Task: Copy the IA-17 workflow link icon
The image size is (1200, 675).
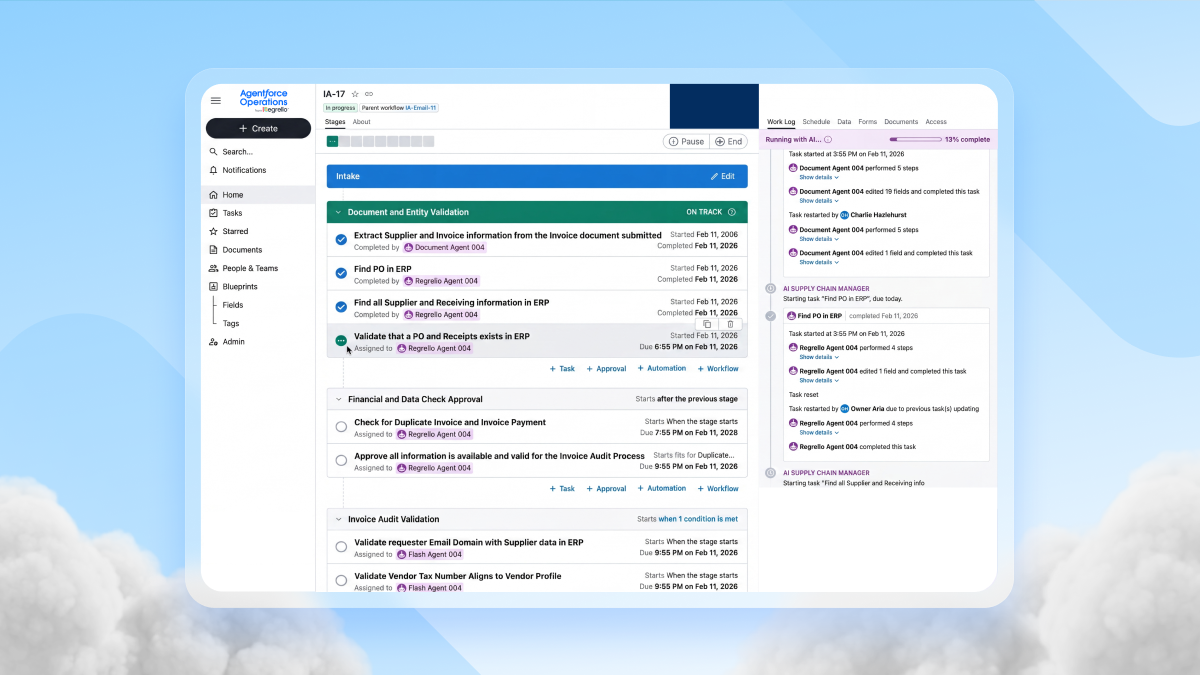Action: [369, 94]
